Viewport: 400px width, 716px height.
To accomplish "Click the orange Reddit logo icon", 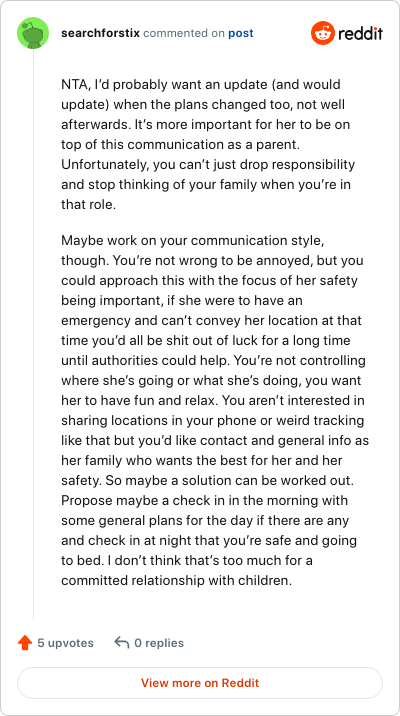I will [x=323, y=33].
